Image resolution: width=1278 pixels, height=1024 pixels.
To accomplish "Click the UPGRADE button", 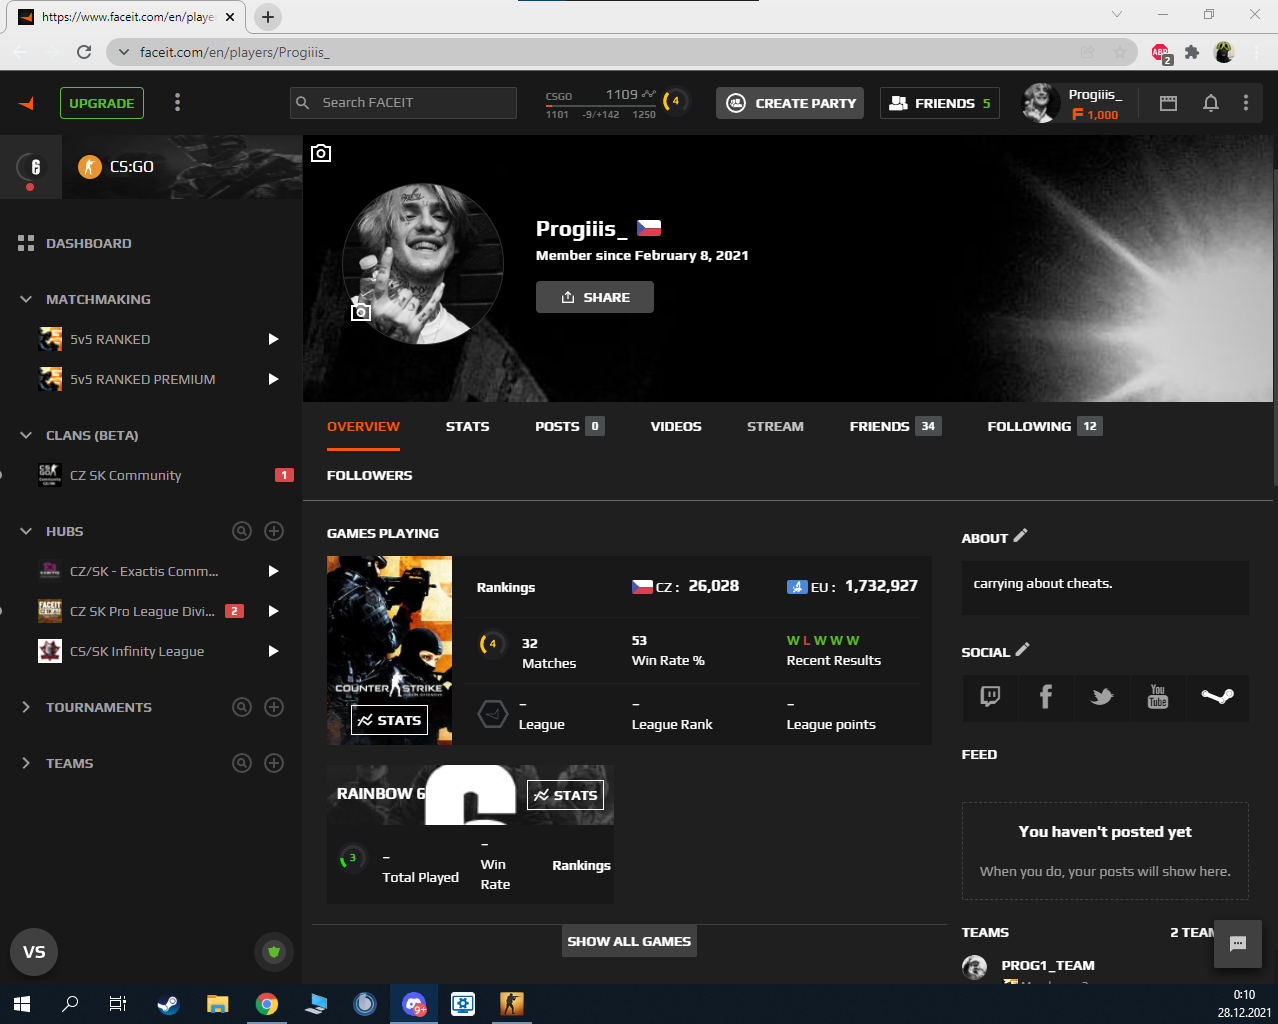I will click(x=102, y=103).
